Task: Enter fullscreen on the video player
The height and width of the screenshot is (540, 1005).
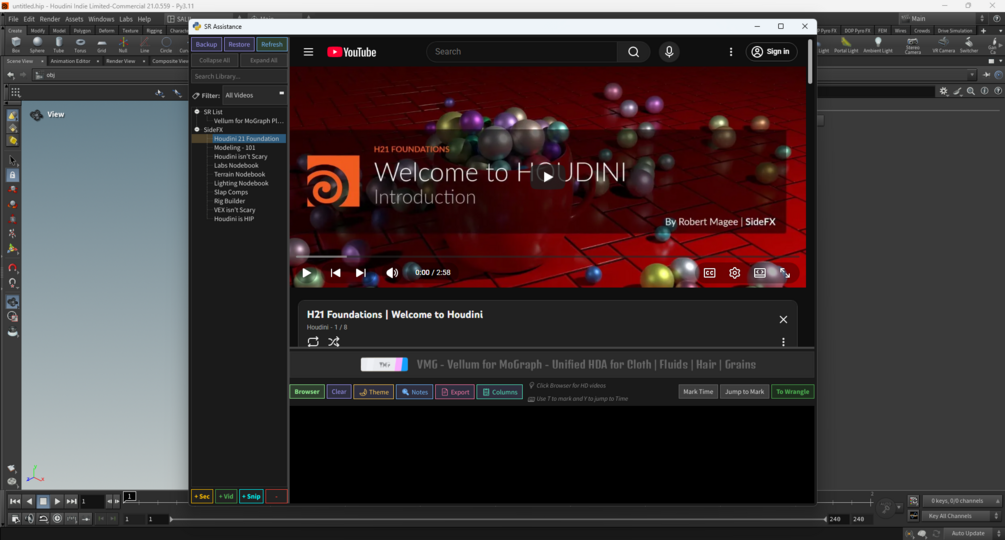Action: tap(785, 273)
